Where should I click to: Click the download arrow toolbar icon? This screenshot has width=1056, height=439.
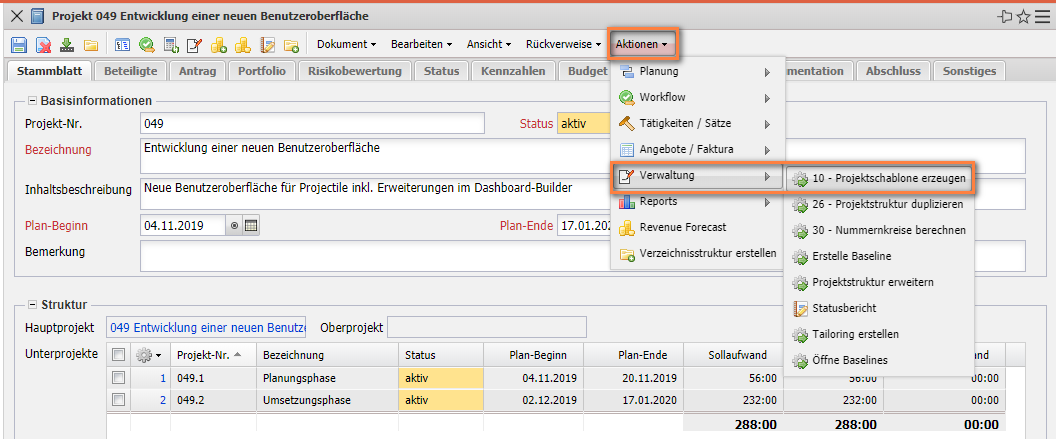click(x=67, y=45)
